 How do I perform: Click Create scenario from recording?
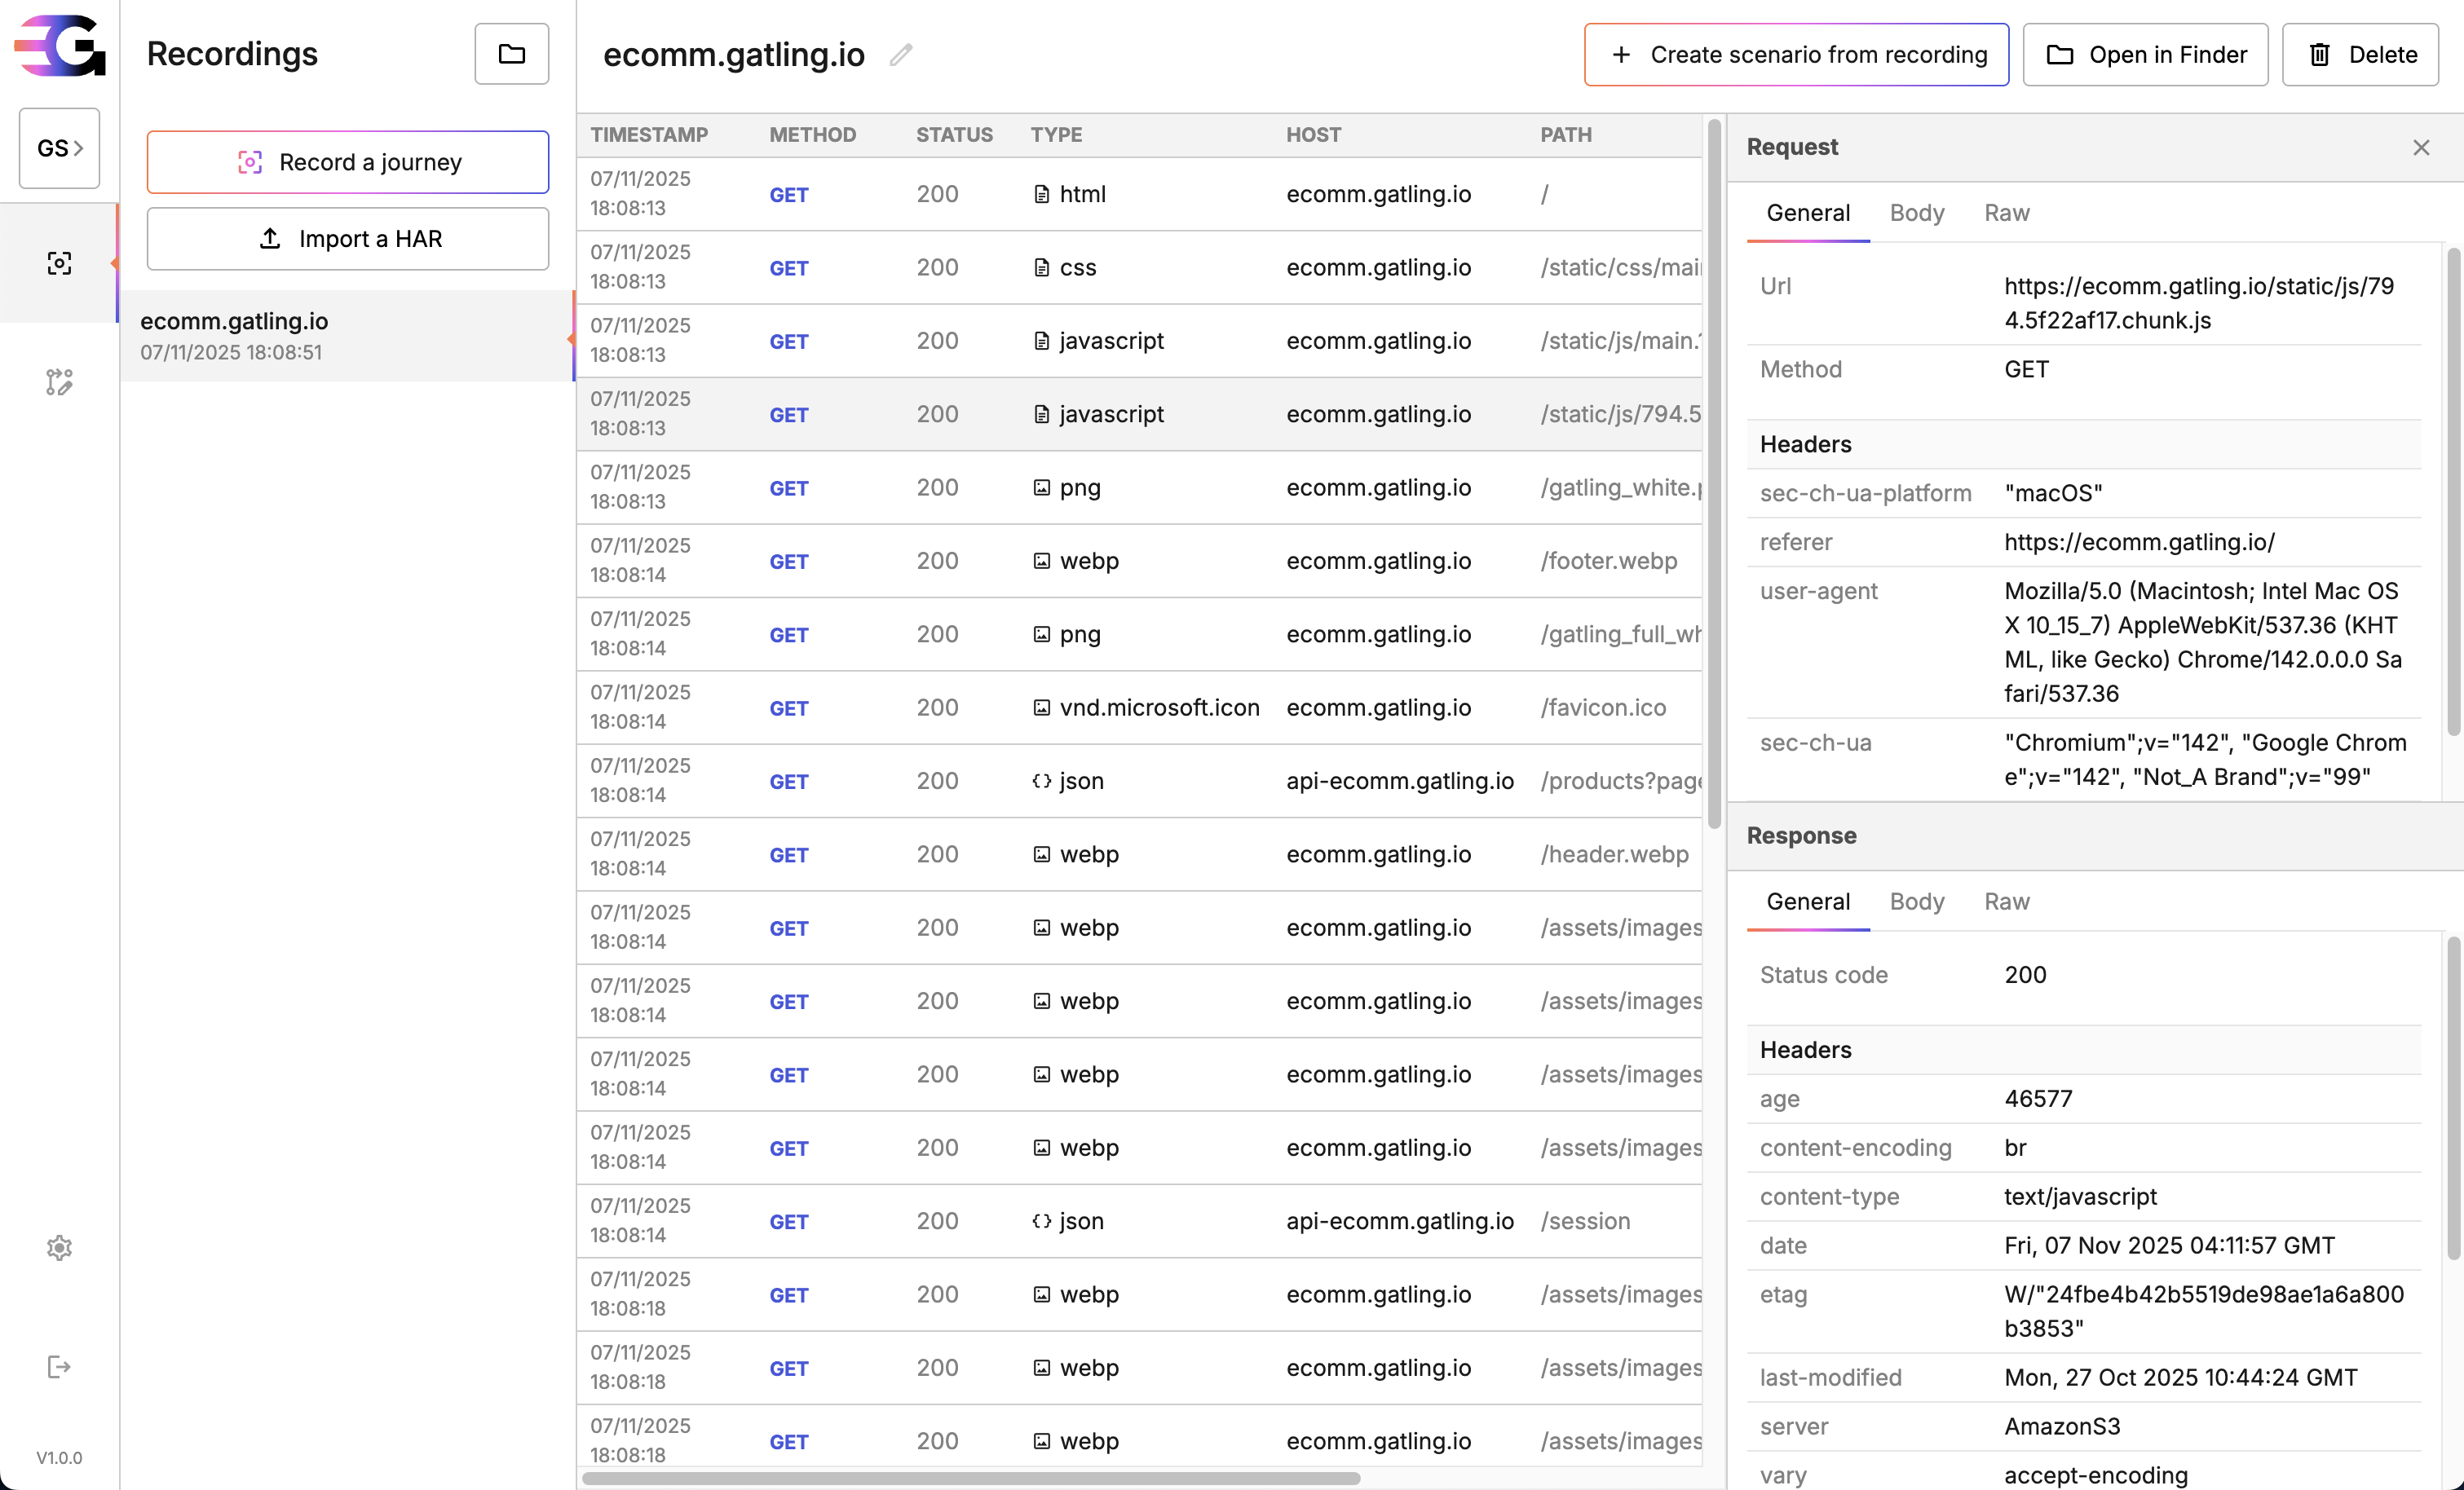pos(1796,55)
